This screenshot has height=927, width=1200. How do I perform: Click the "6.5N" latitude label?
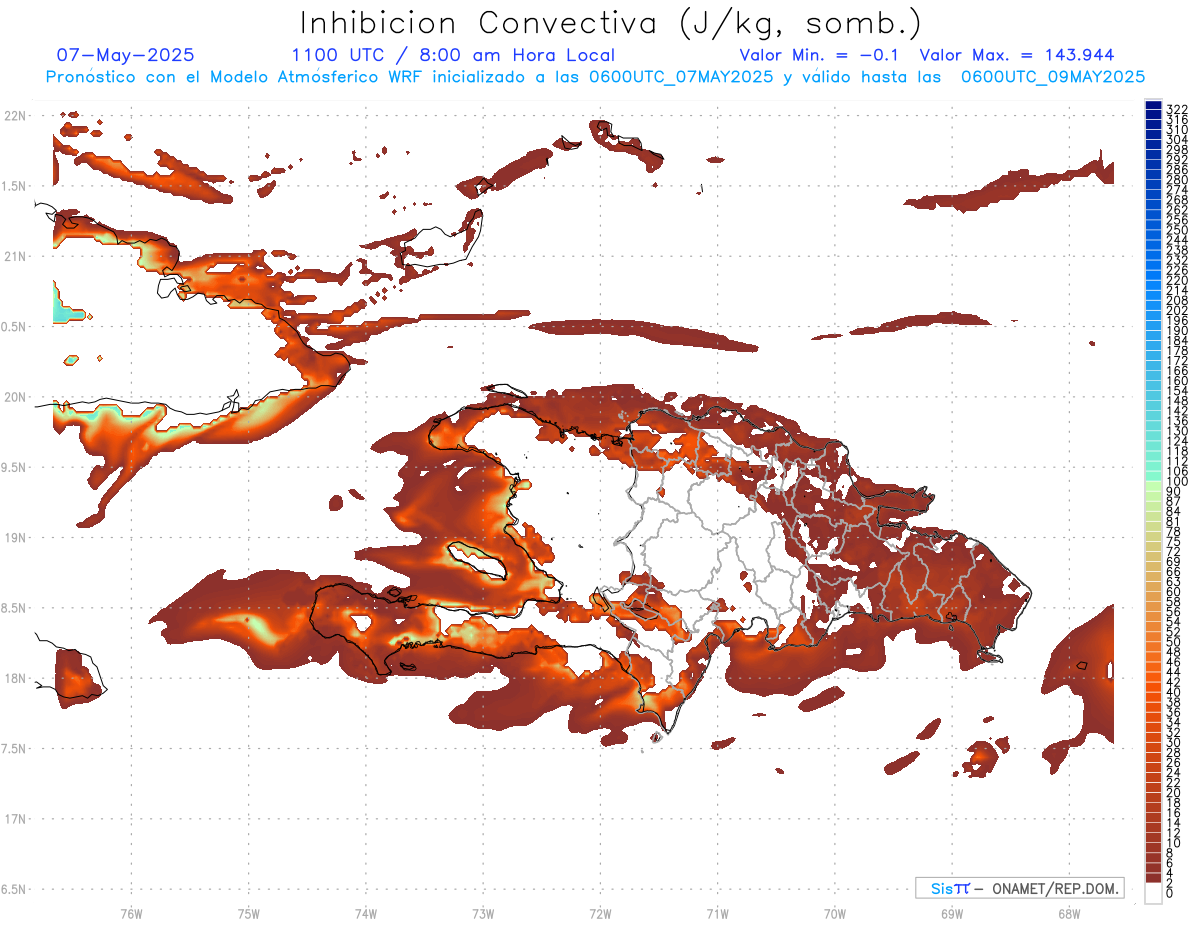tap(15, 889)
